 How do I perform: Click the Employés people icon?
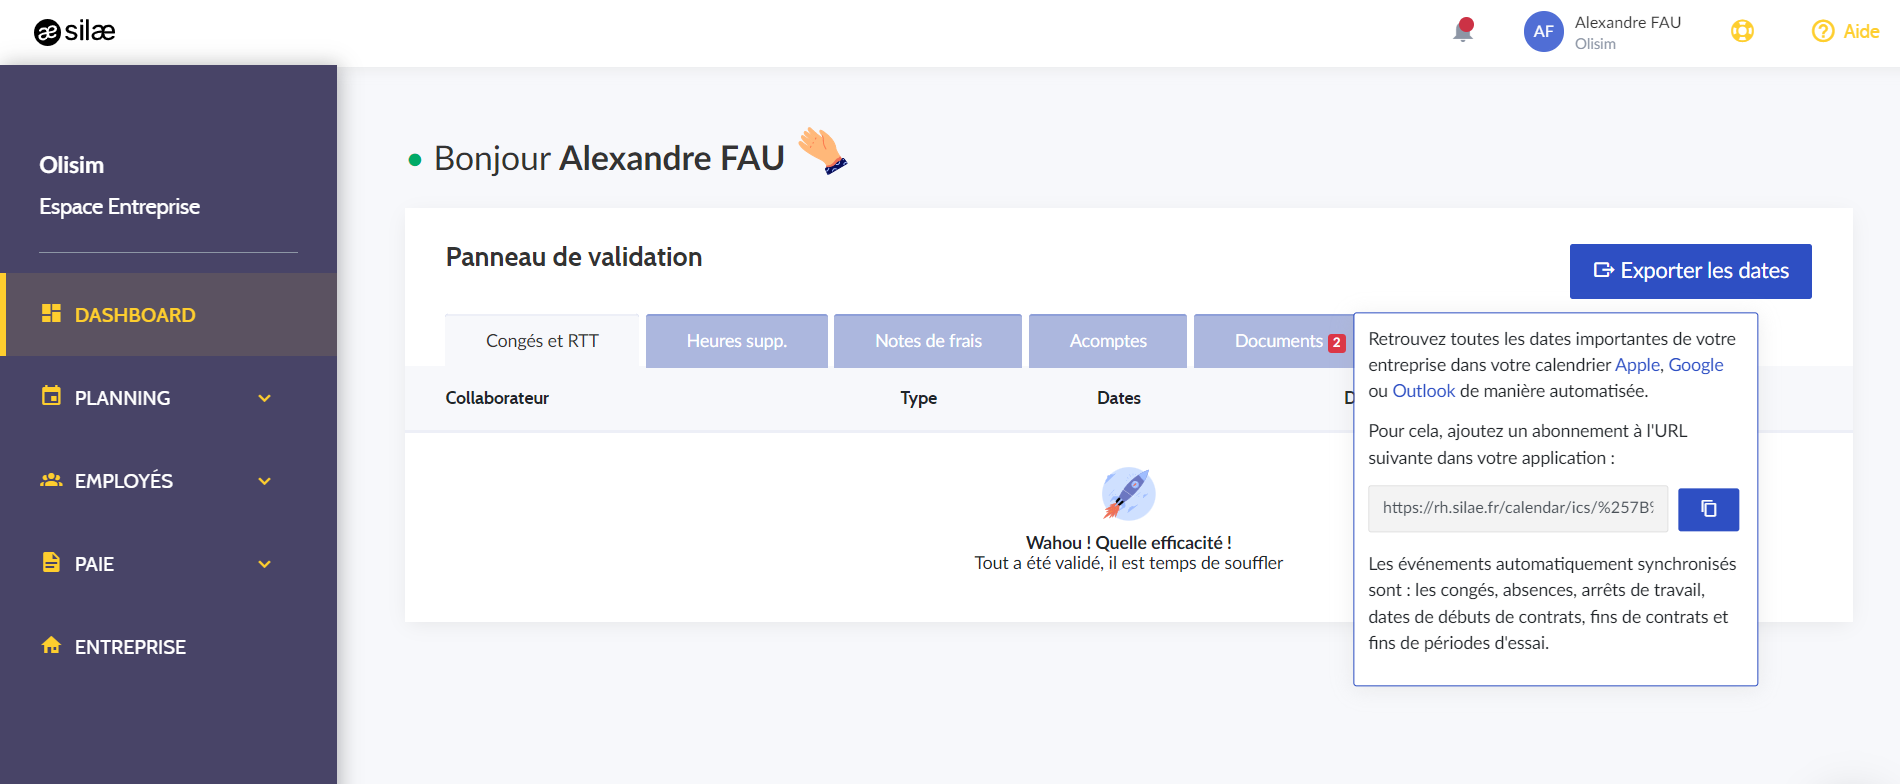click(51, 480)
